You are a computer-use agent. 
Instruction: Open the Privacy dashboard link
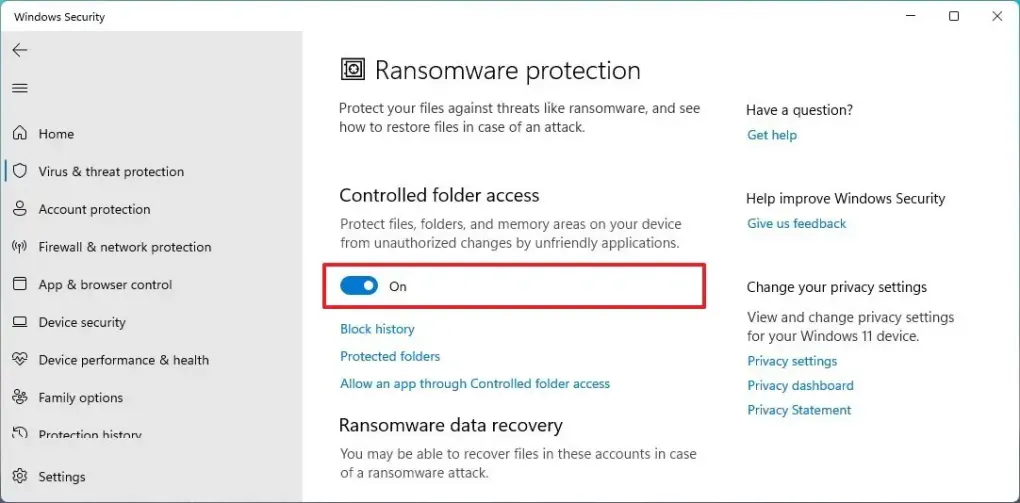[800, 385]
